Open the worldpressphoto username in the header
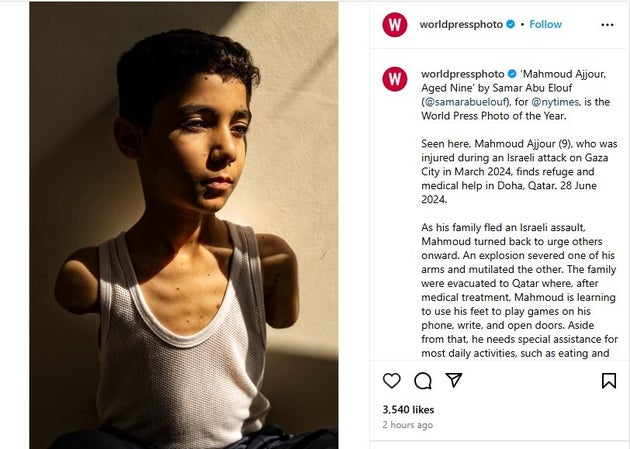Screen dimensions: 630x449 tap(461, 24)
